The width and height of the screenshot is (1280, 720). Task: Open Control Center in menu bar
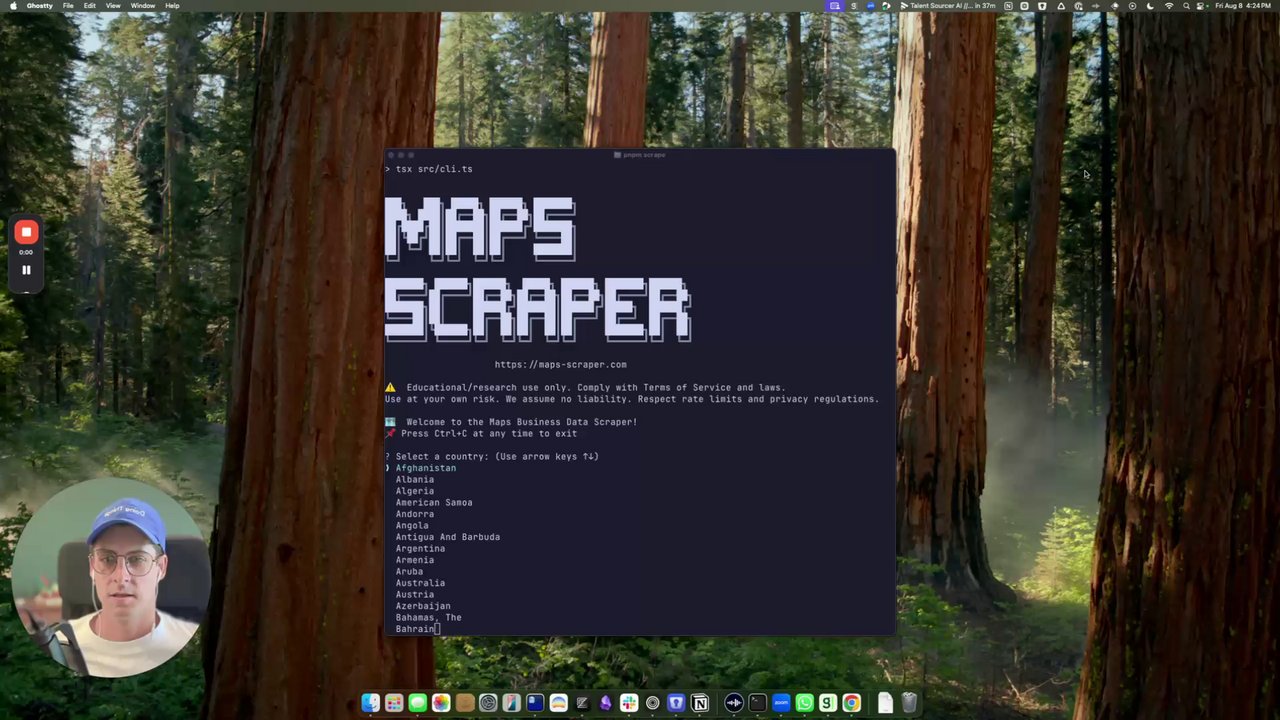pos(1201,6)
